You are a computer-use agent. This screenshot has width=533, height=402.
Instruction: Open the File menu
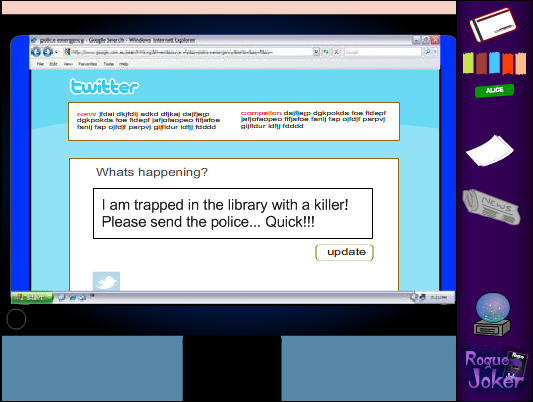[x=40, y=64]
